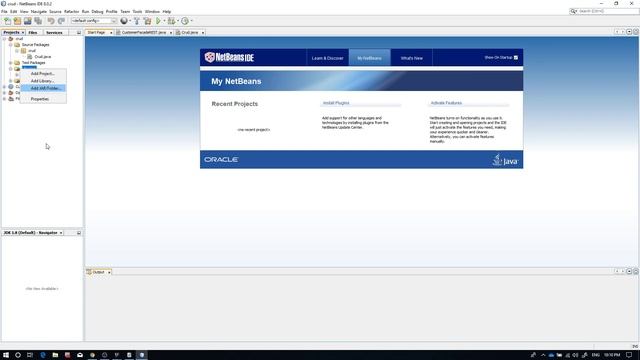The image size is (640, 360).
Task: Select Crud.java in the project tree
Action: click(x=42, y=57)
